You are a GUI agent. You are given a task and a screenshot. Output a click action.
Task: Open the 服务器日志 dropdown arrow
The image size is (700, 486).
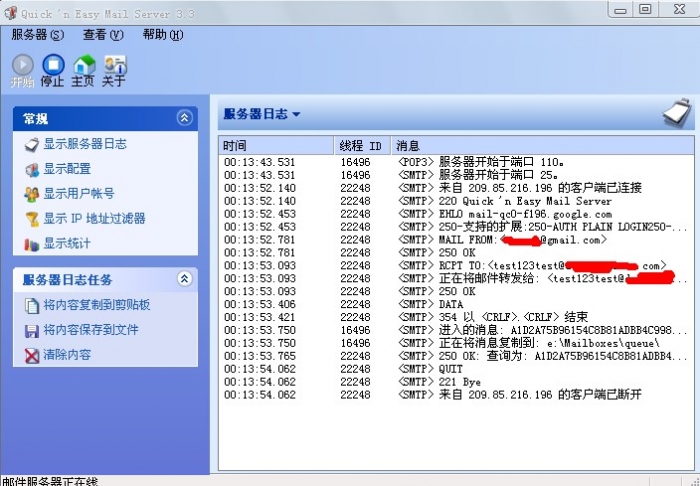pos(296,114)
